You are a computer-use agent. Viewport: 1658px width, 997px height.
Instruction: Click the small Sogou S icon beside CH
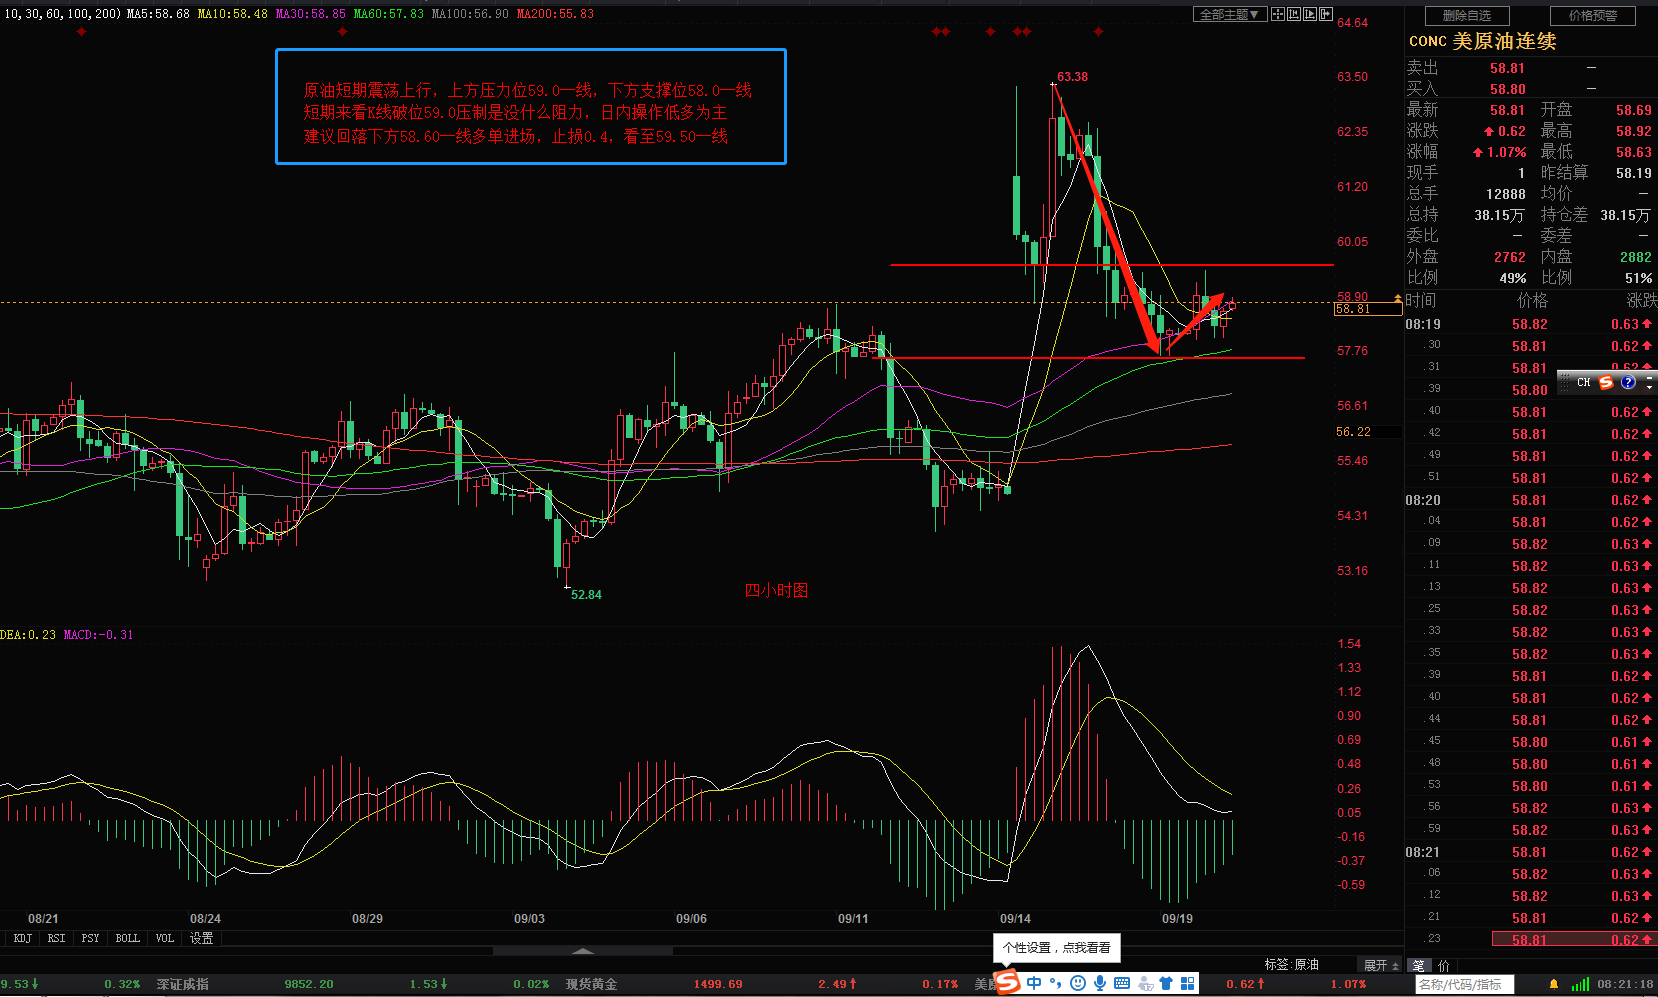(1606, 382)
